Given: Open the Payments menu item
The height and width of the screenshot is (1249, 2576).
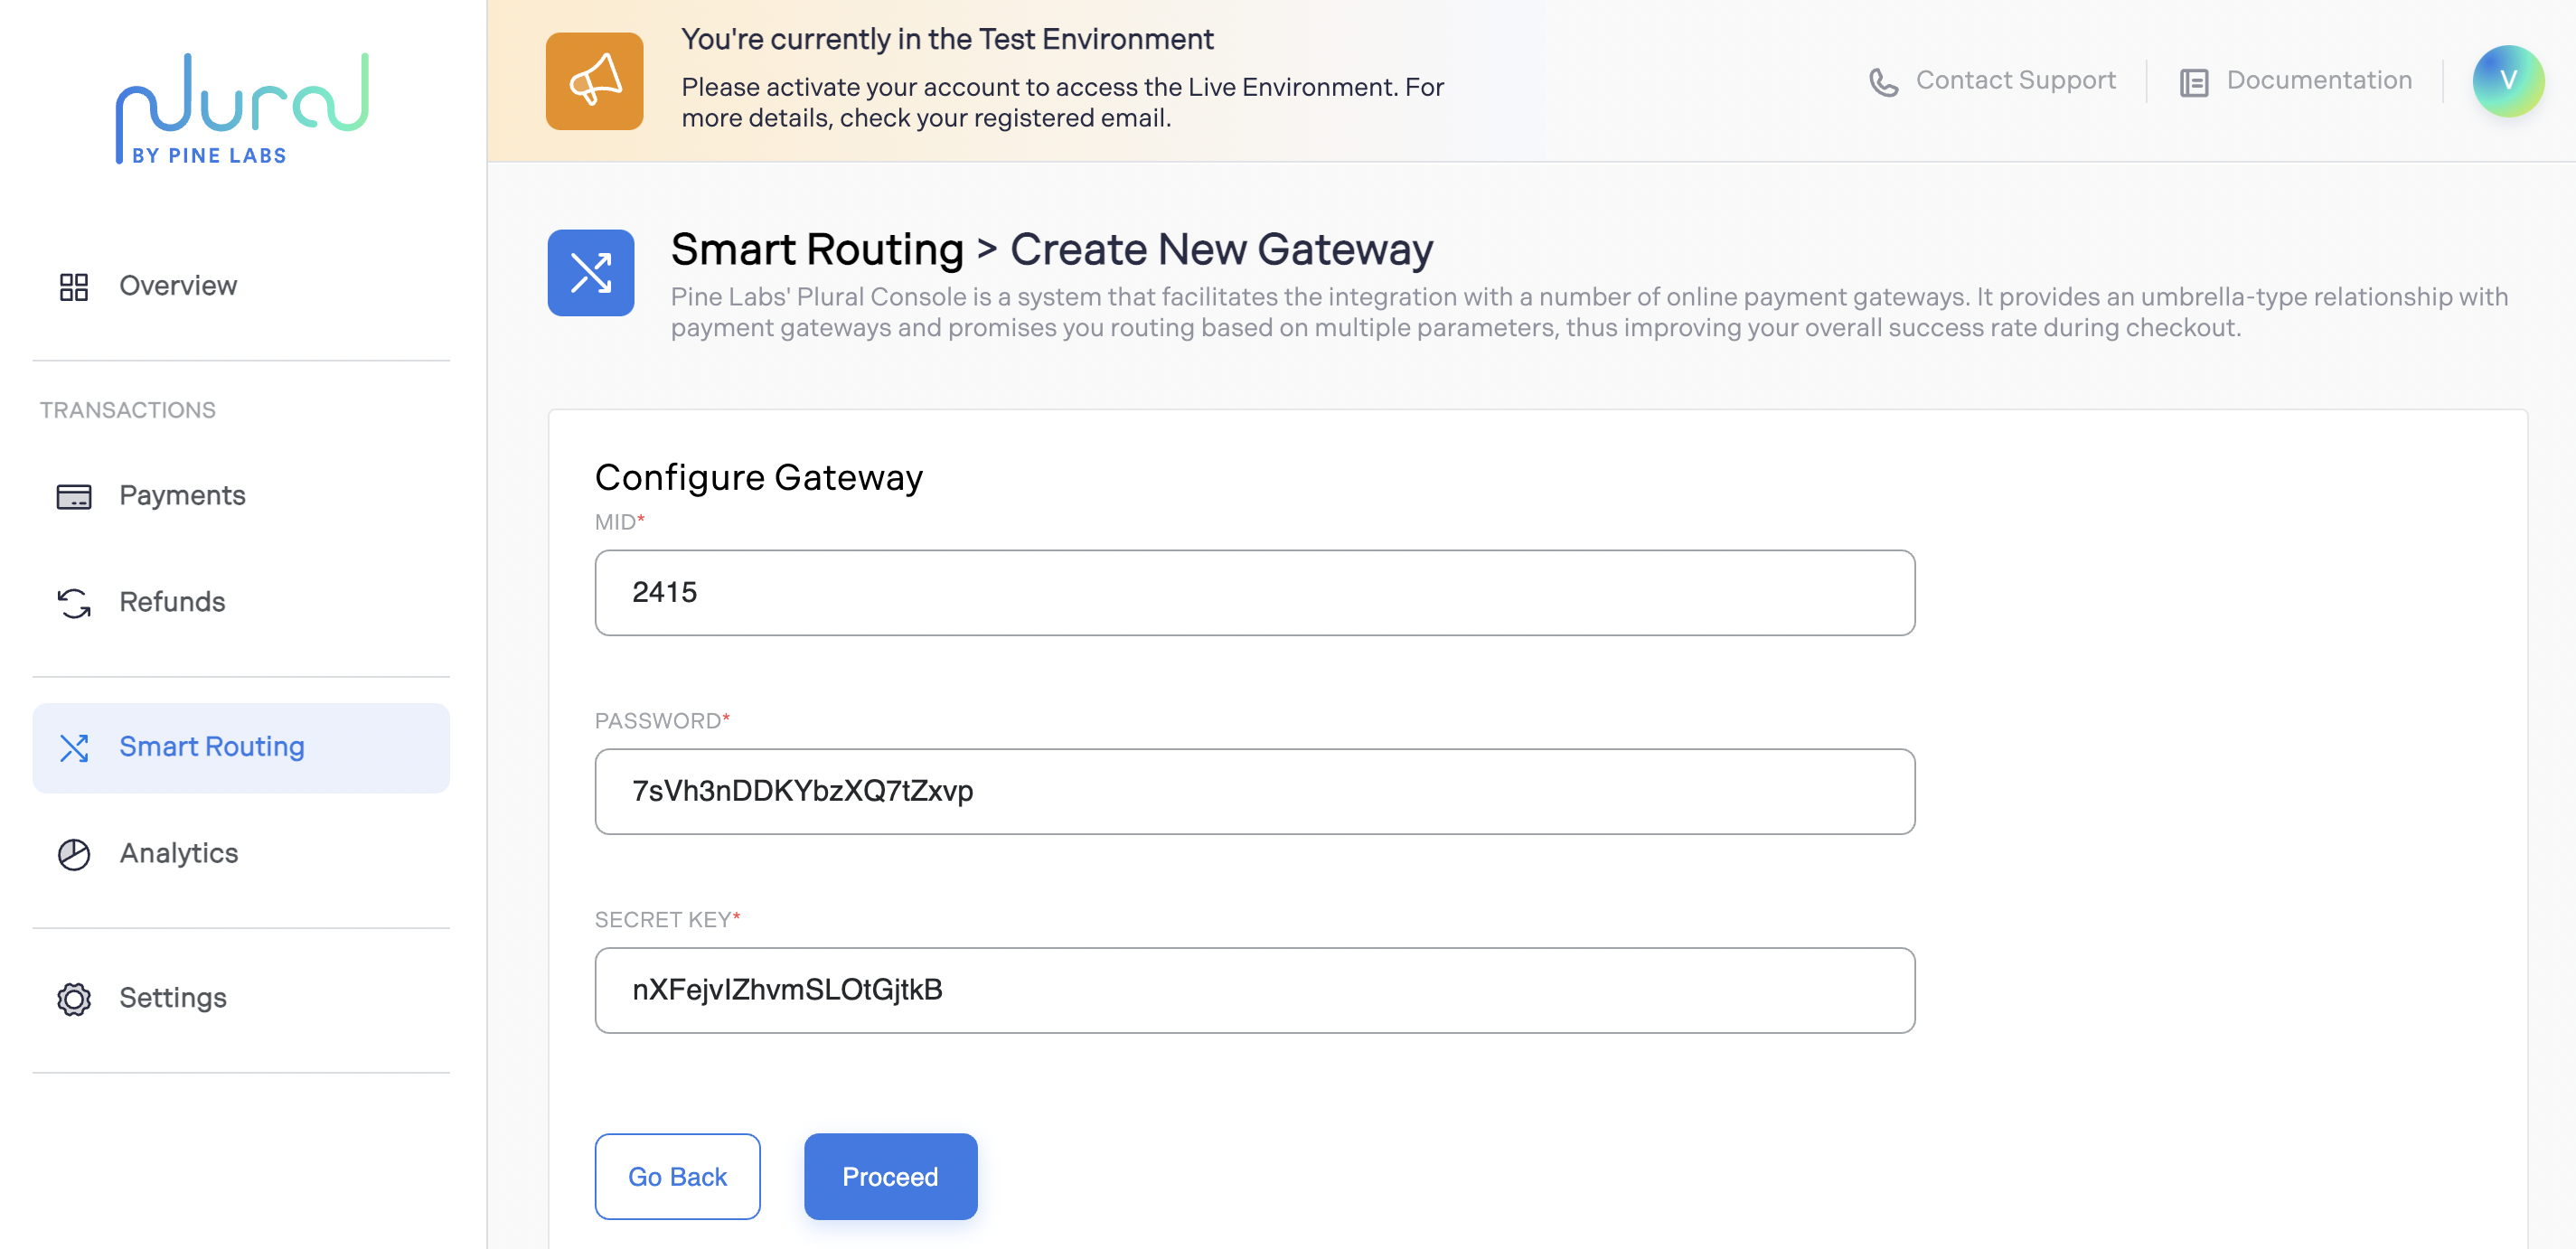Looking at the screenshot, I should coord(182,496).
